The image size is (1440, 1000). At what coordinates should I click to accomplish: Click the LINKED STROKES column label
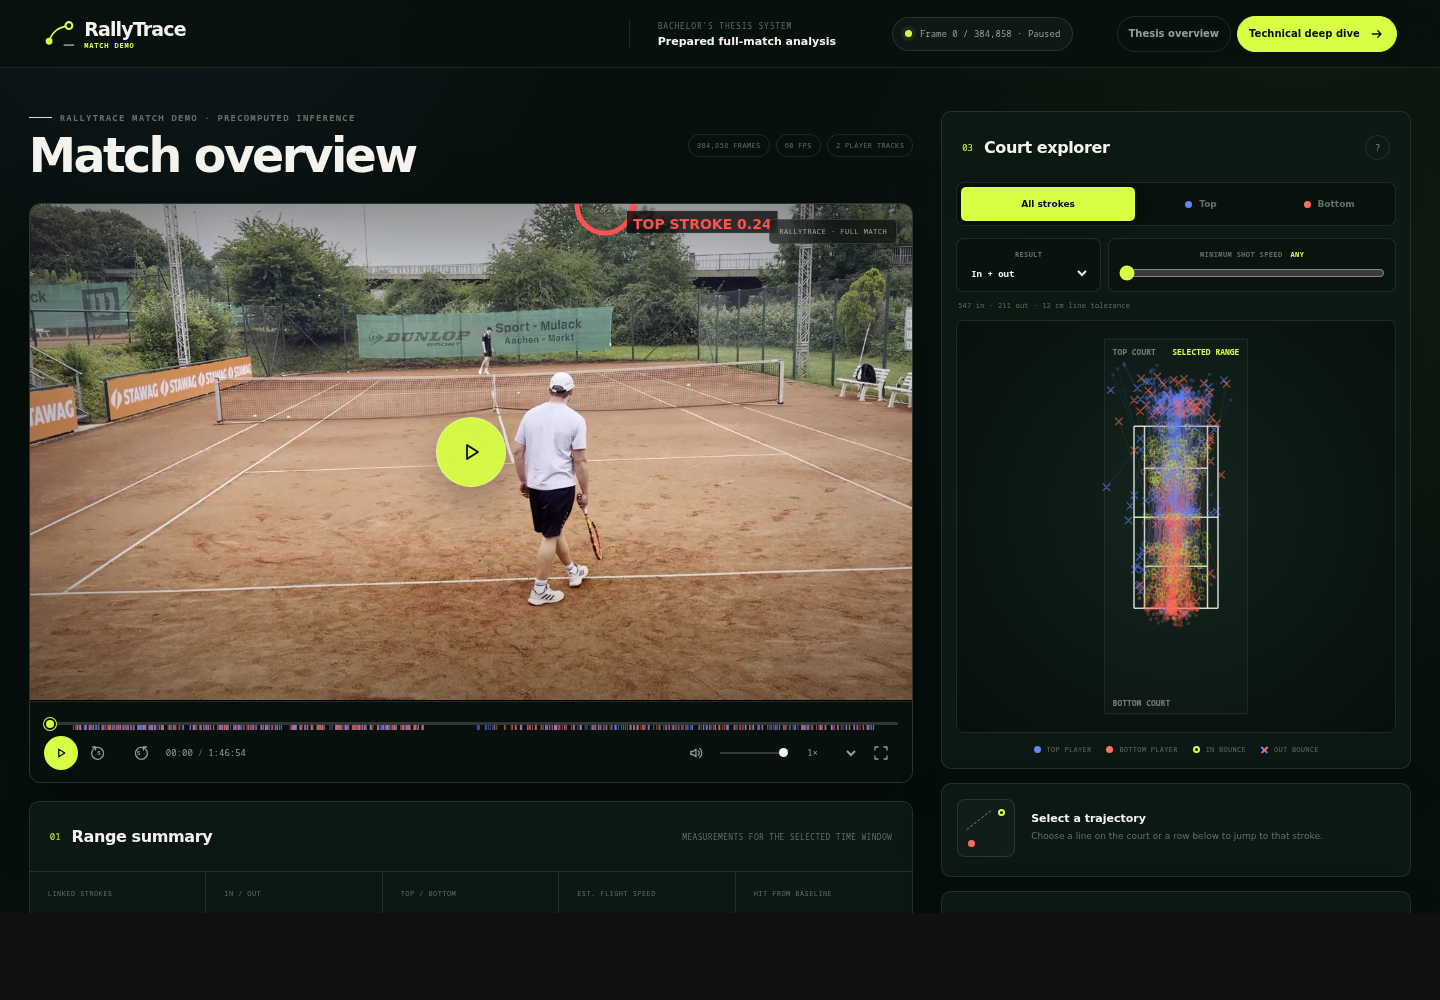pos(80,894)
